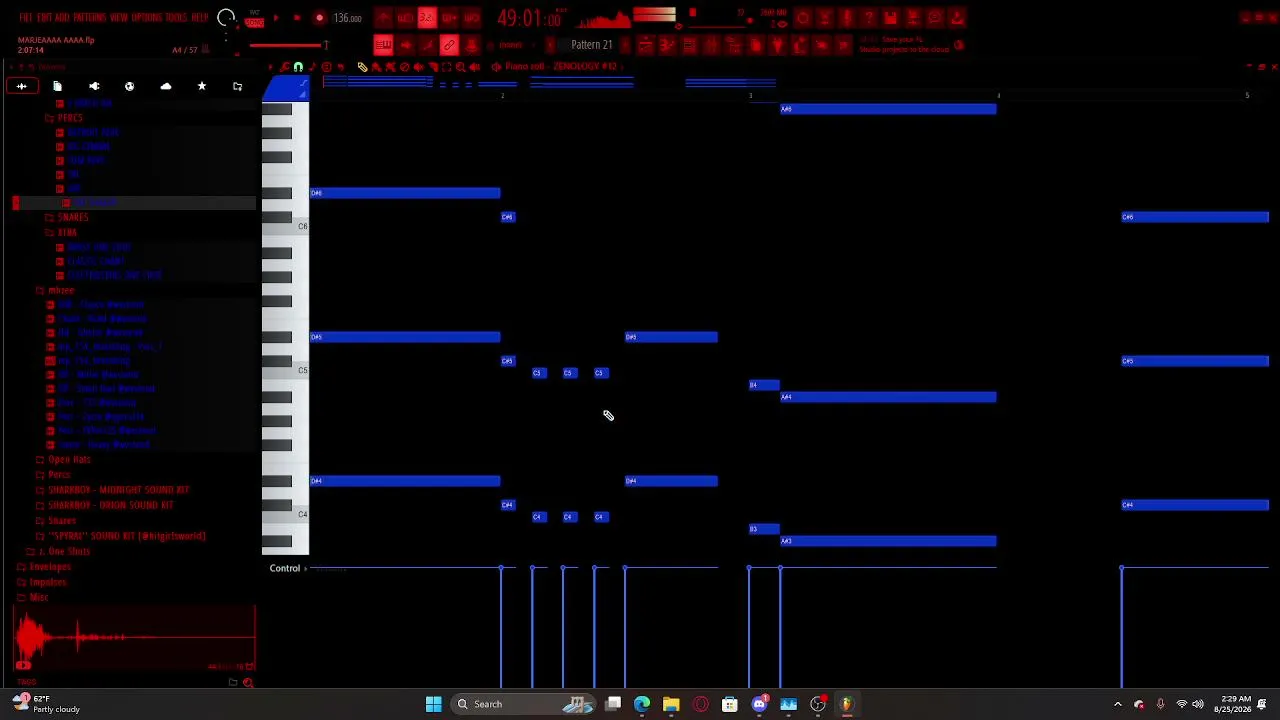Click the floppy disk save icon
Screen dimensions: 1280x720
(890, 18)
